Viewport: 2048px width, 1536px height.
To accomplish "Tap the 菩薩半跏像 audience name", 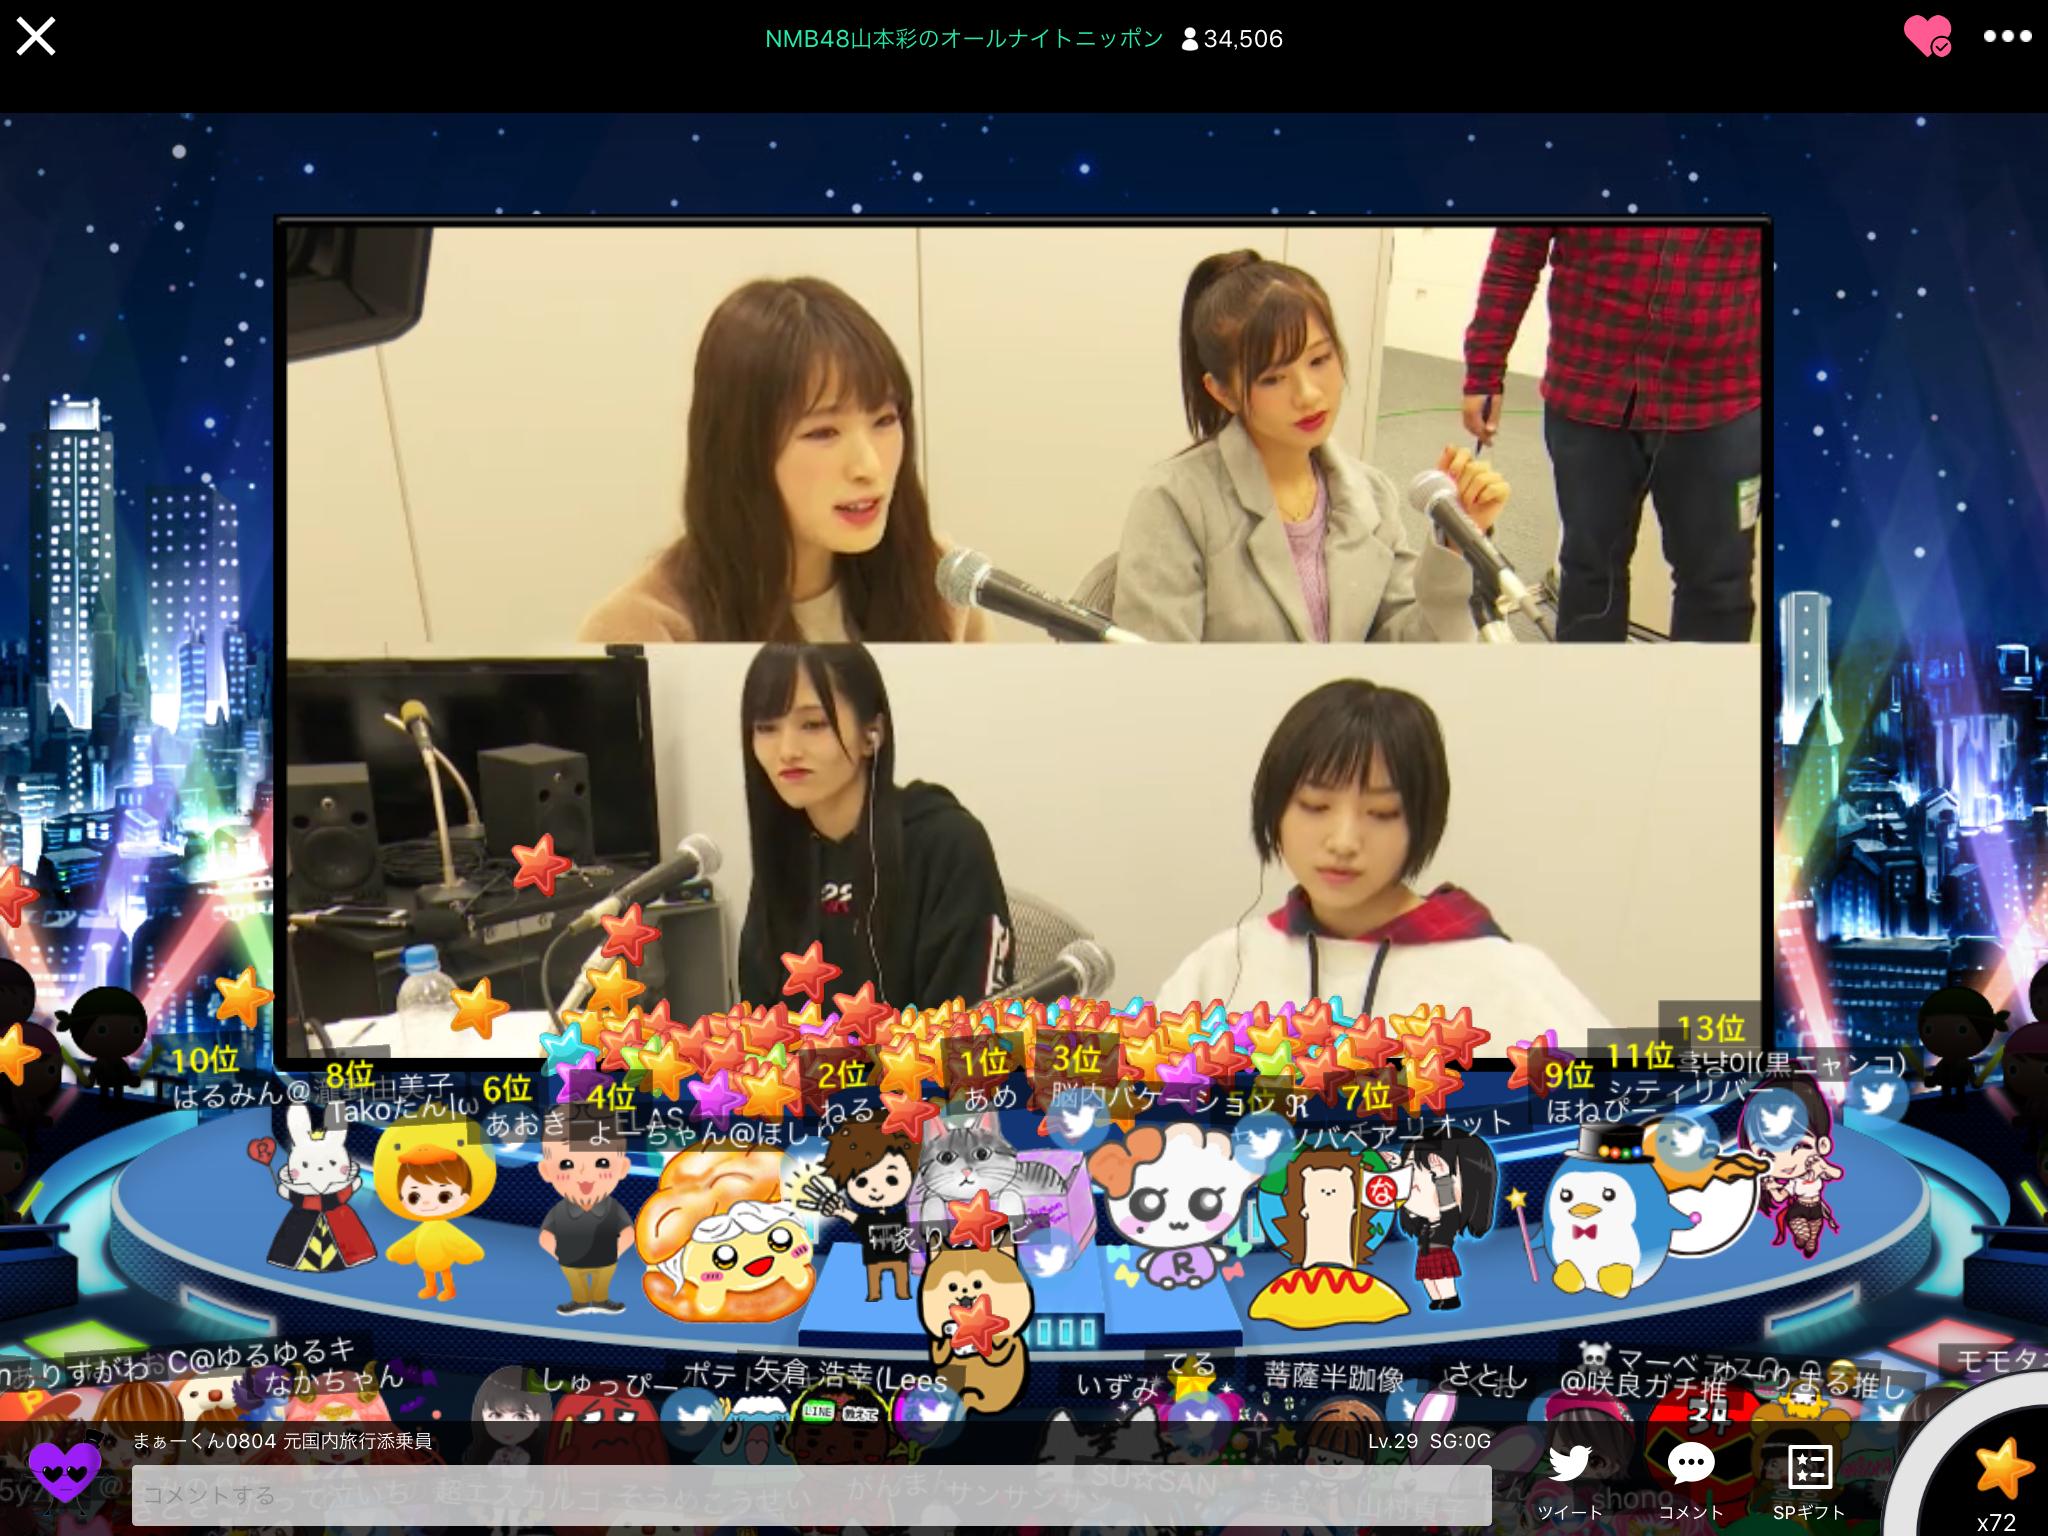I will (x=1334, y=1378).
